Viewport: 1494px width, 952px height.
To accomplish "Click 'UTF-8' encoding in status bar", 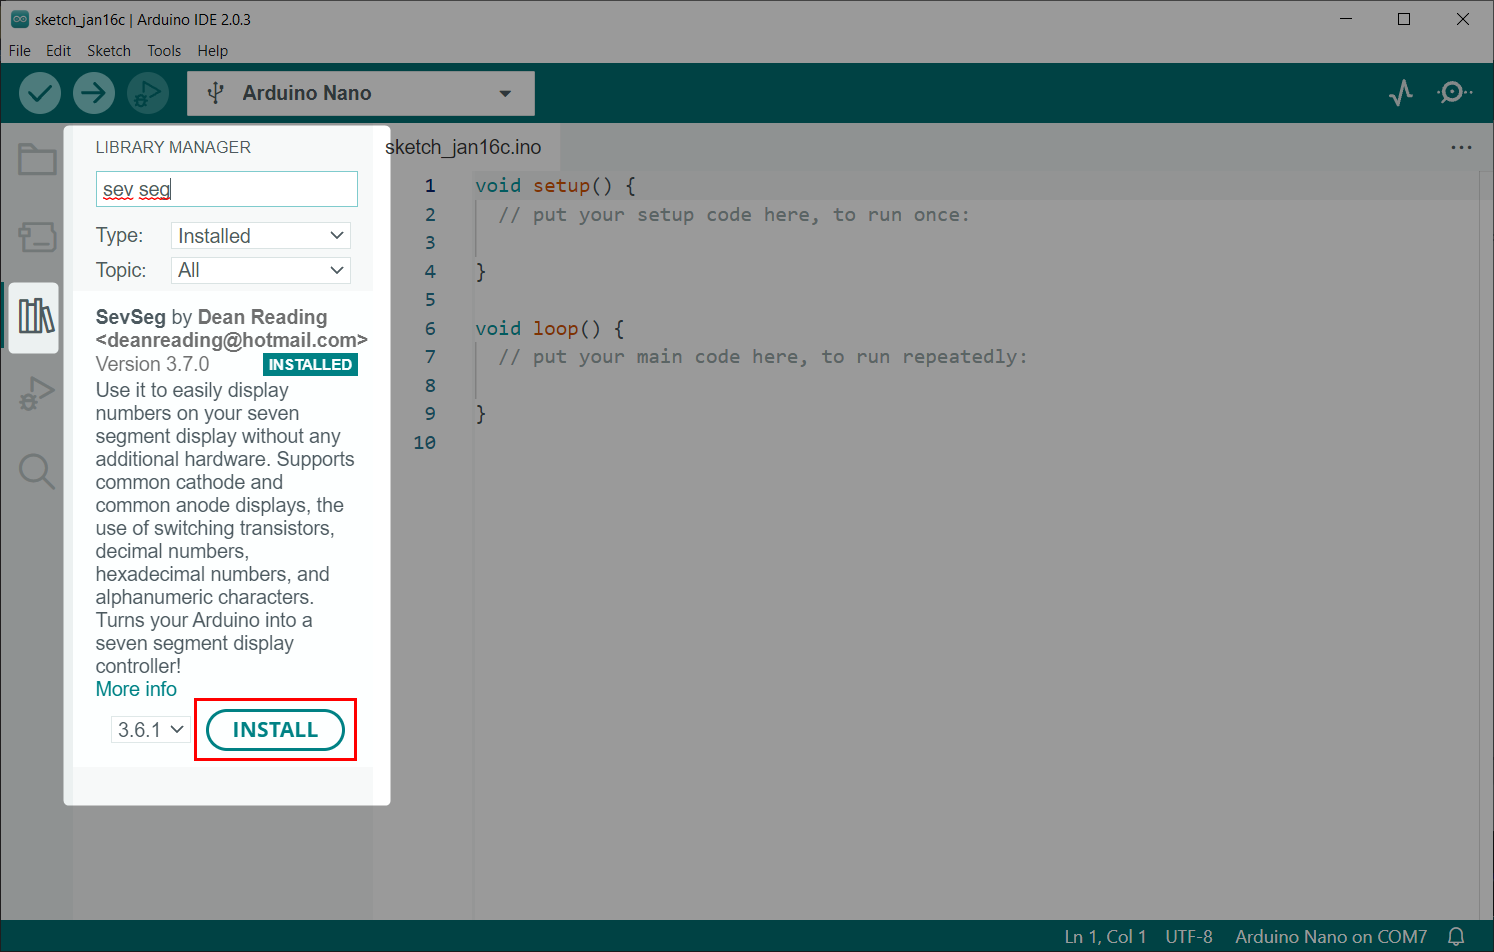I will coord(1189,937).
